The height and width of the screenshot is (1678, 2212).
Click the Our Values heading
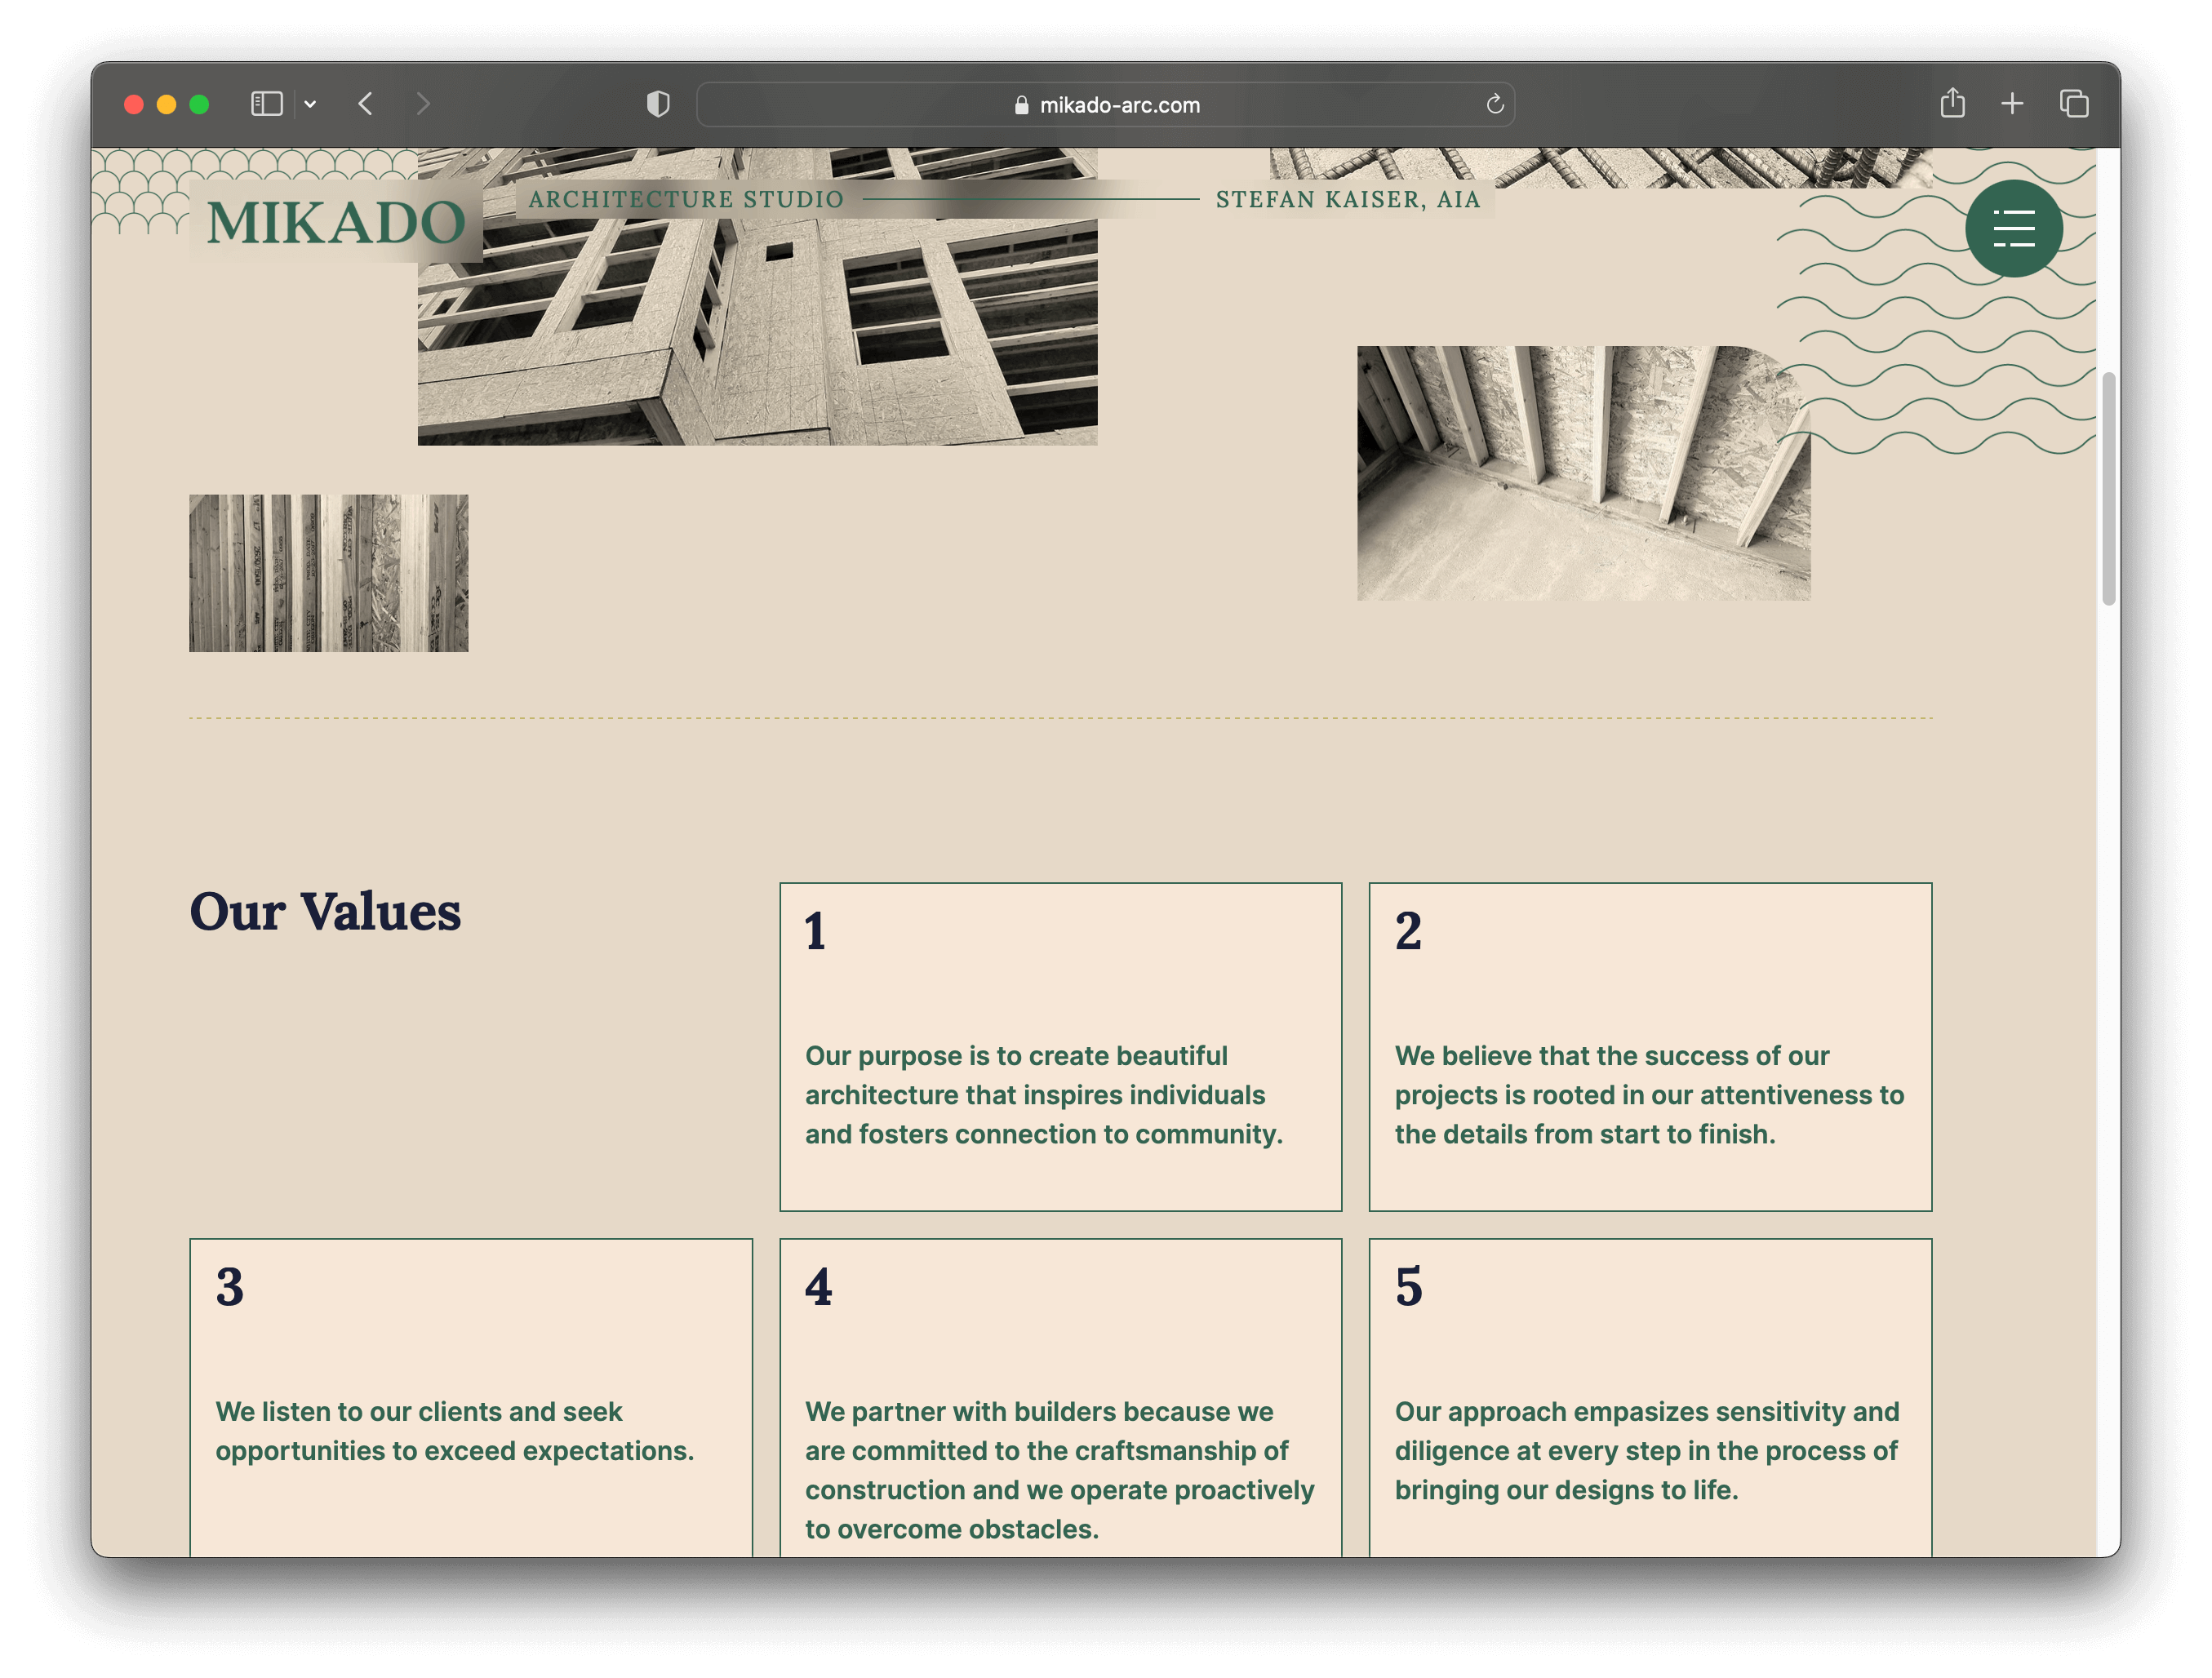tap(325, 912)
